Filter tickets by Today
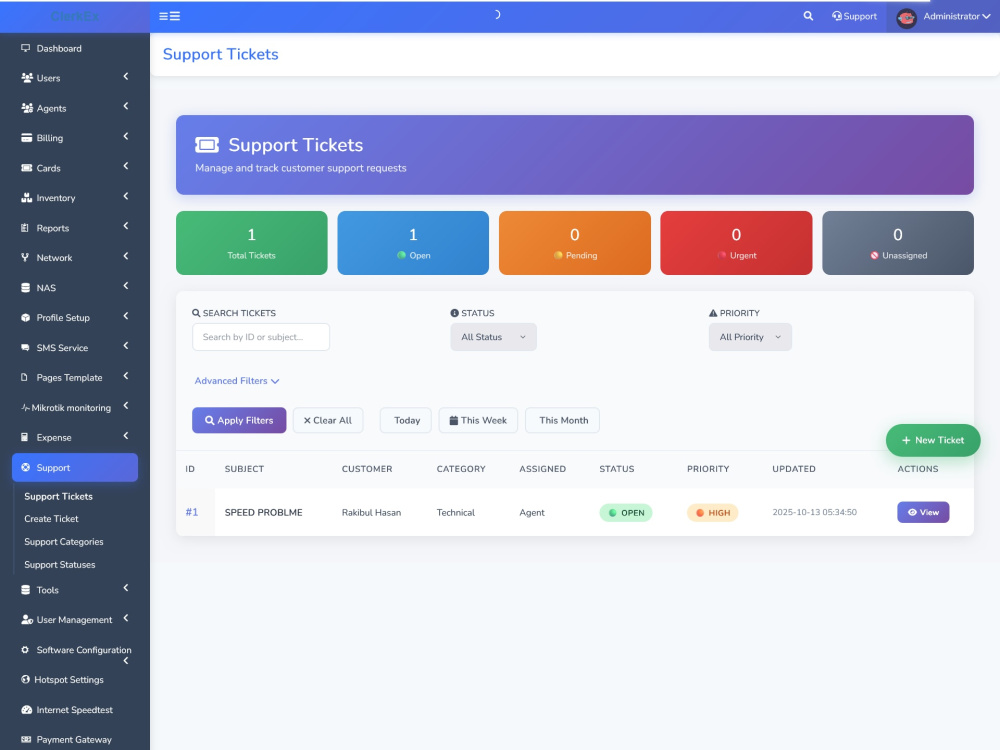Image resolution: width=1000 pixels, height=750 pixels. pyautogui.click(x=406, y=420)
